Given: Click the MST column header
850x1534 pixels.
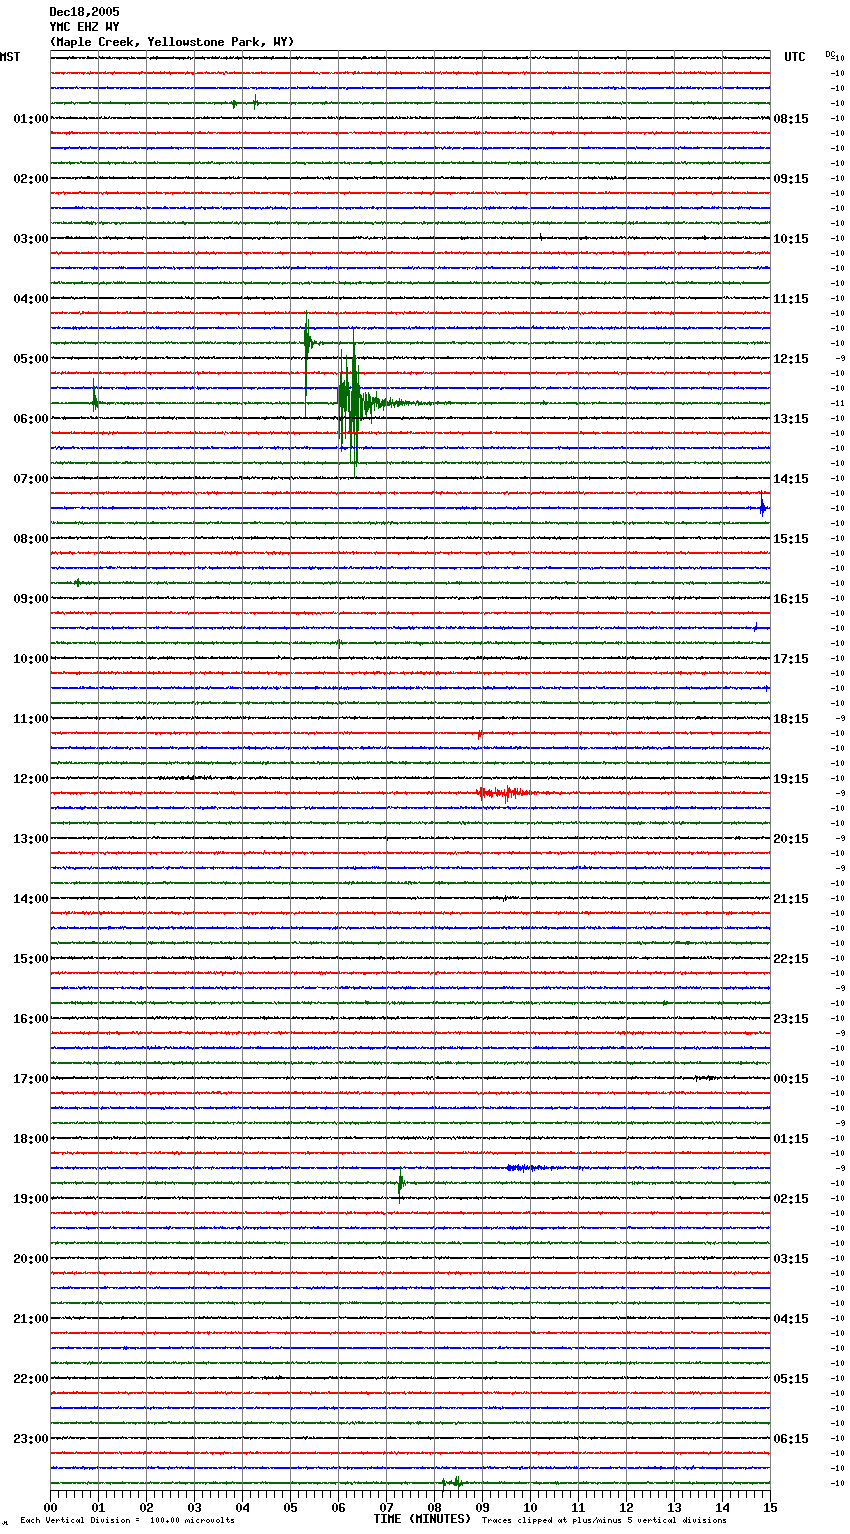Looking at the screenshot, I should pos(10,57).
